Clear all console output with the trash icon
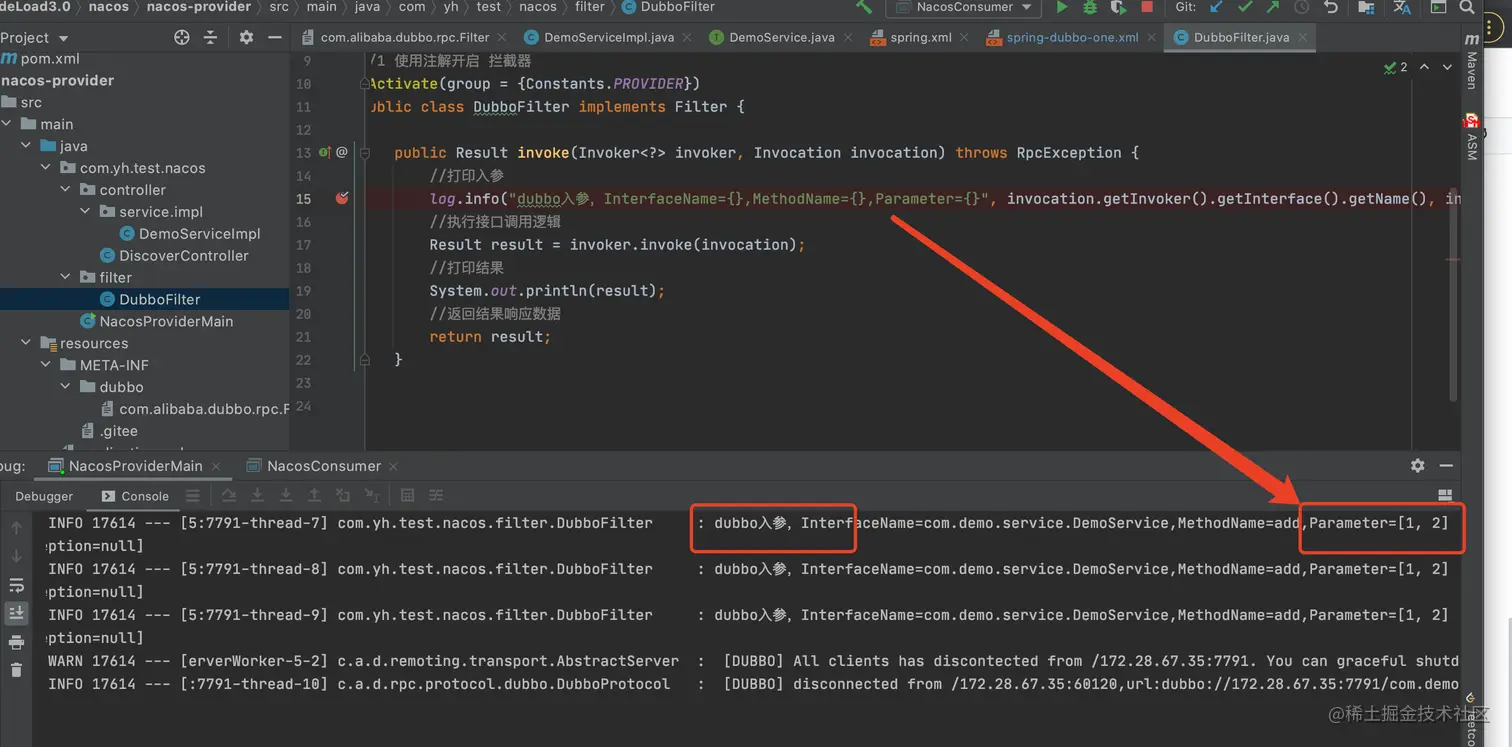1512x747 pixels. click(x=16, y=669)
